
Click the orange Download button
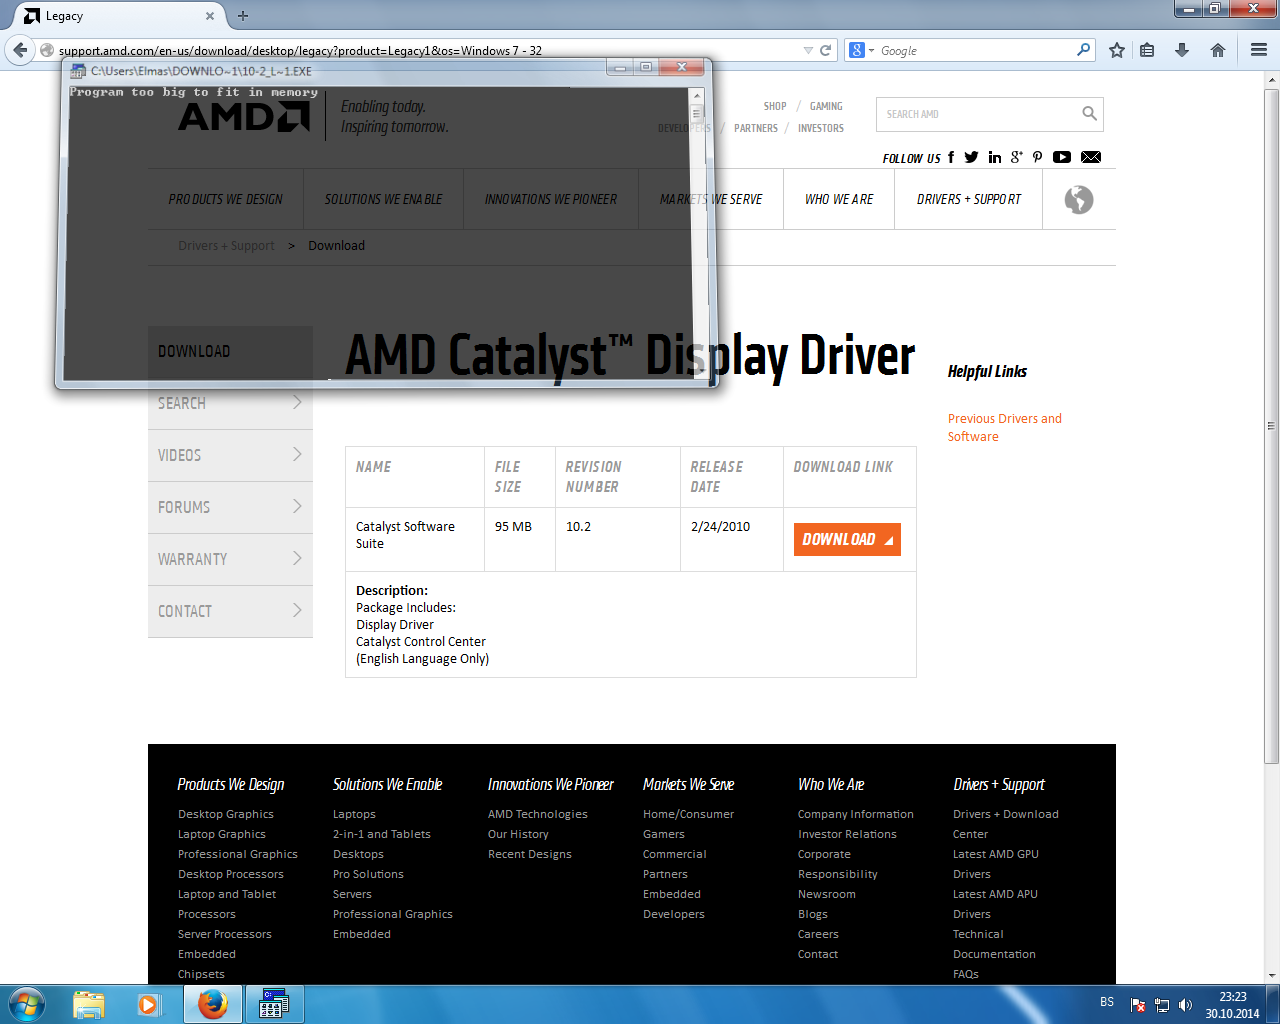[846, 539]
